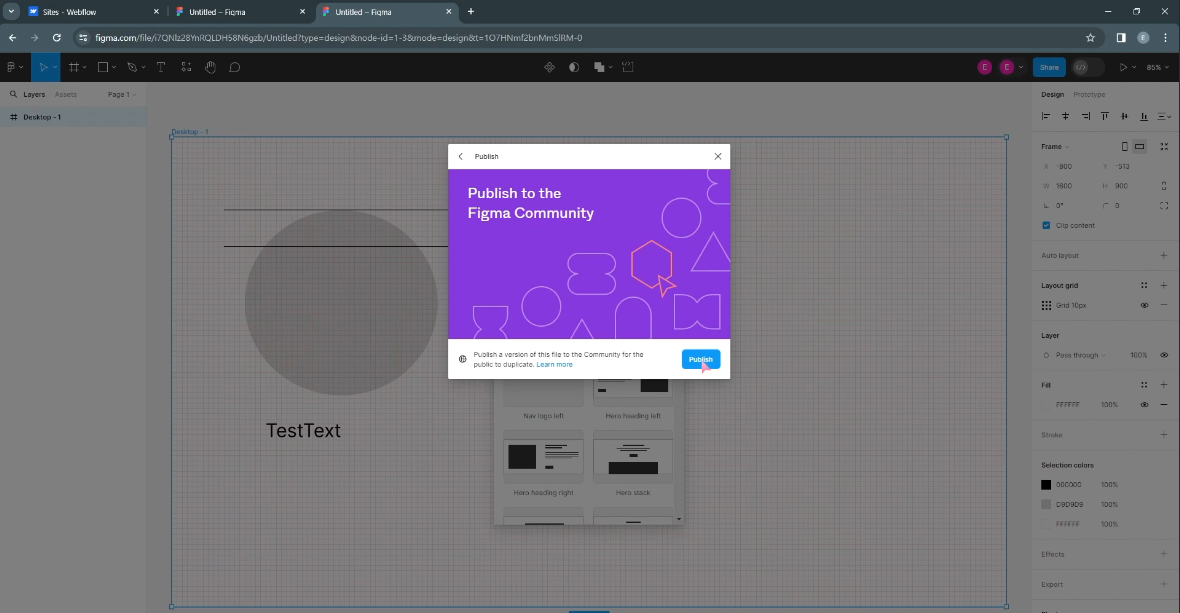Click the Publish button
The width and height of the screenshot is (1180, 613).
coord(701,360)
